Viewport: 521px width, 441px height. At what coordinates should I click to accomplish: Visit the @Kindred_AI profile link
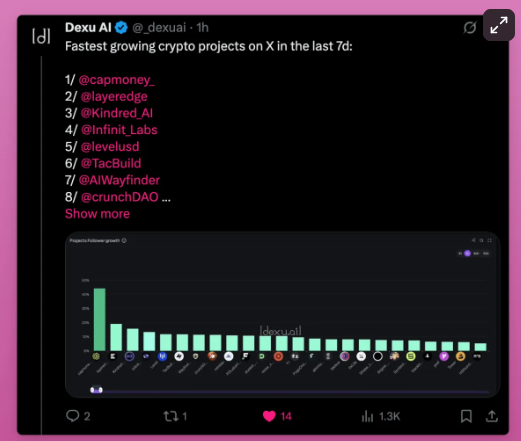click(117, 113)
